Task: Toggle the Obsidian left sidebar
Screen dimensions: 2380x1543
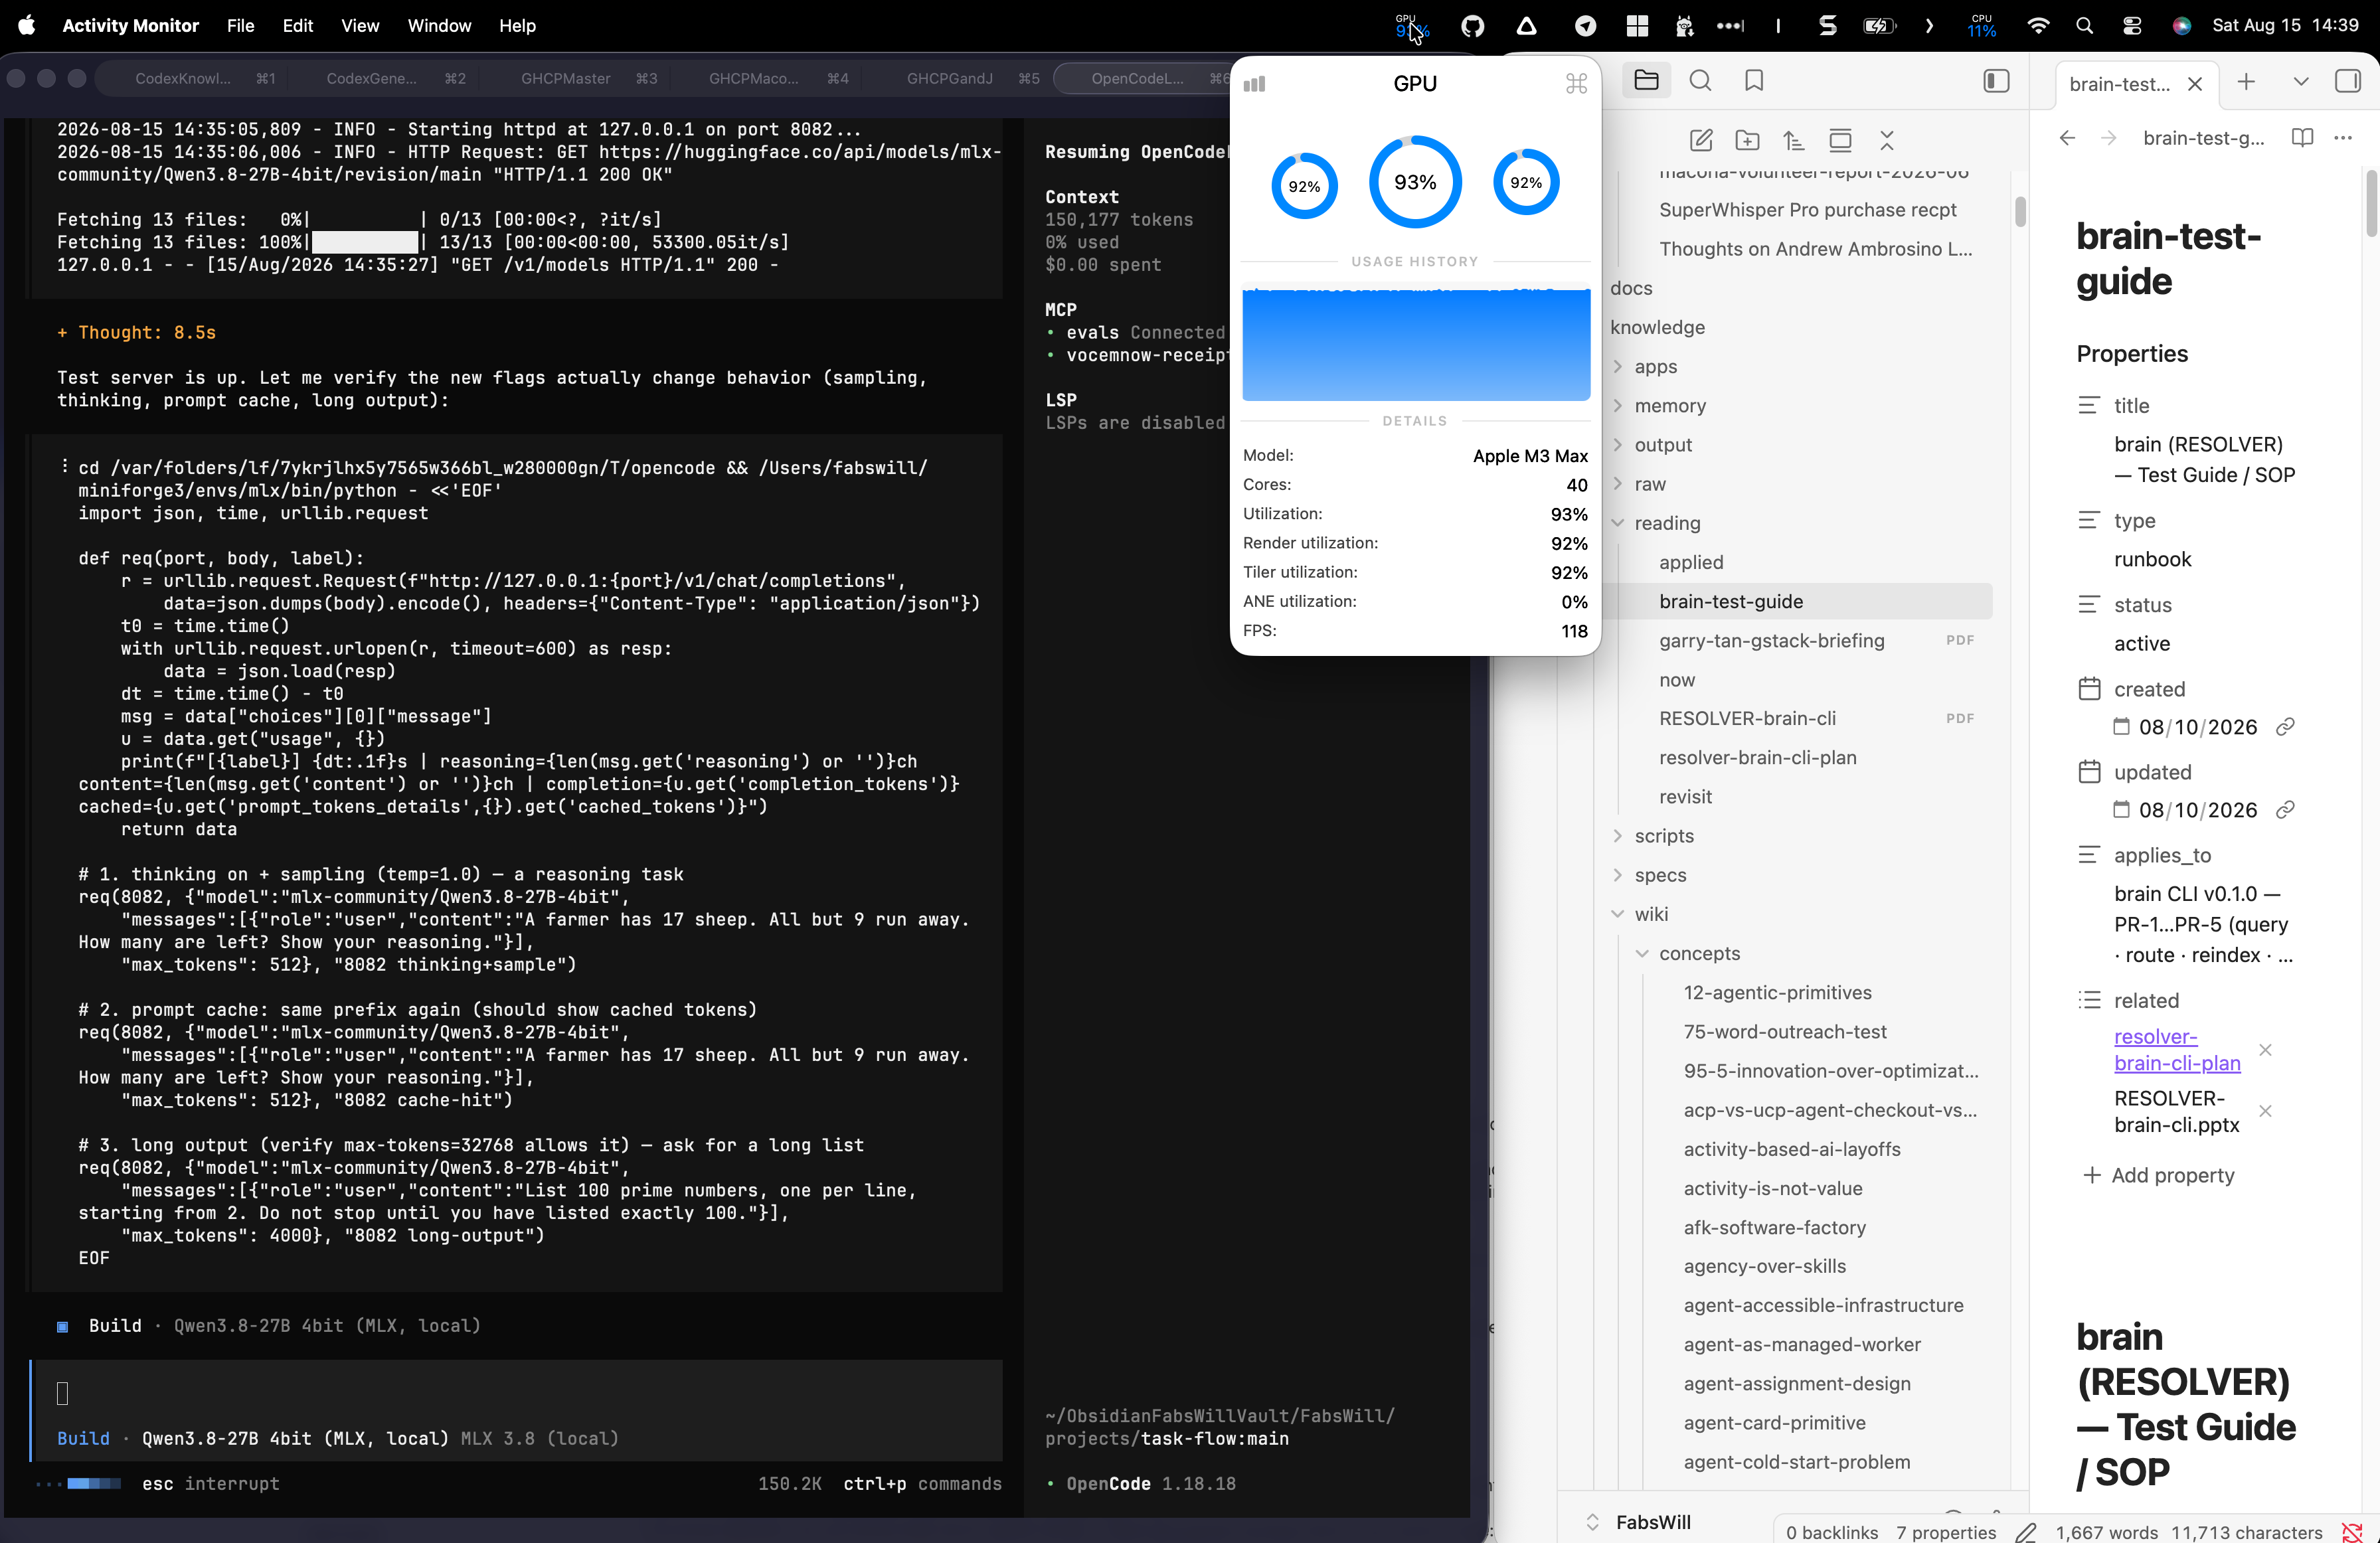Action: pyautogui.click(x=1996, y=81)
